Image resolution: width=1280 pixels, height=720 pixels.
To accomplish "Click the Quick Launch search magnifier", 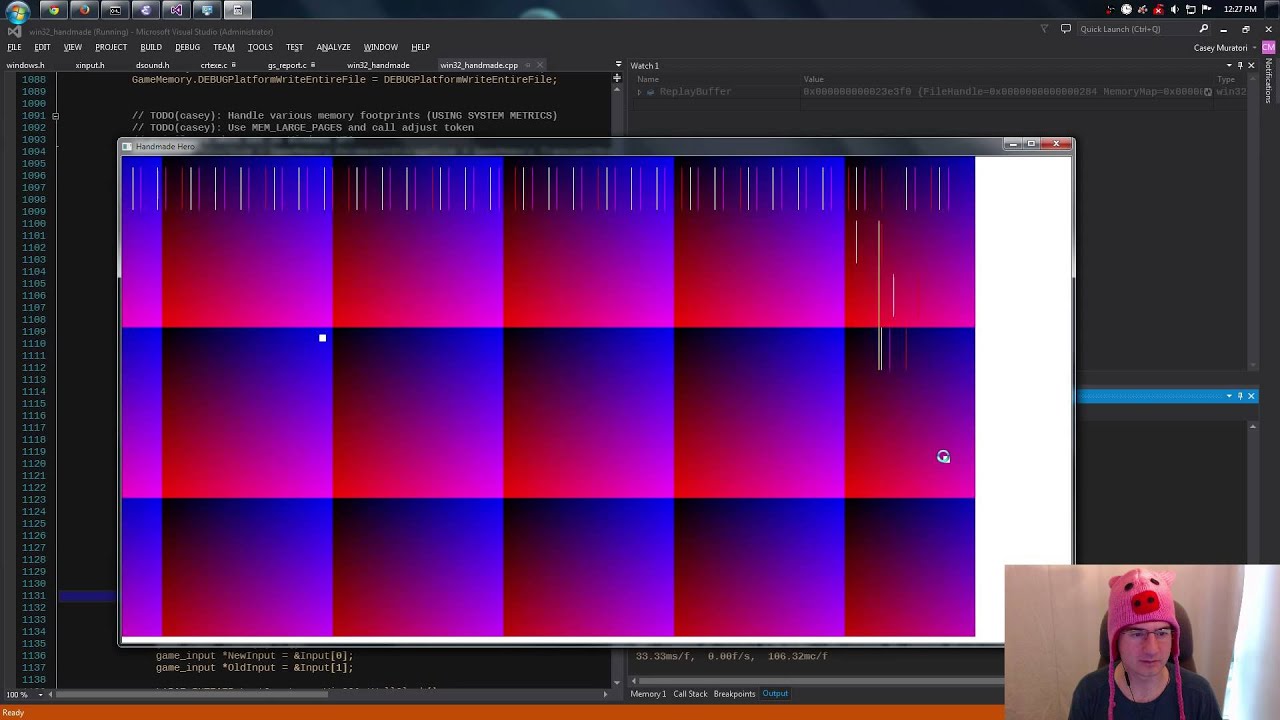I will pyautogui.click(x=1204, y=29).
